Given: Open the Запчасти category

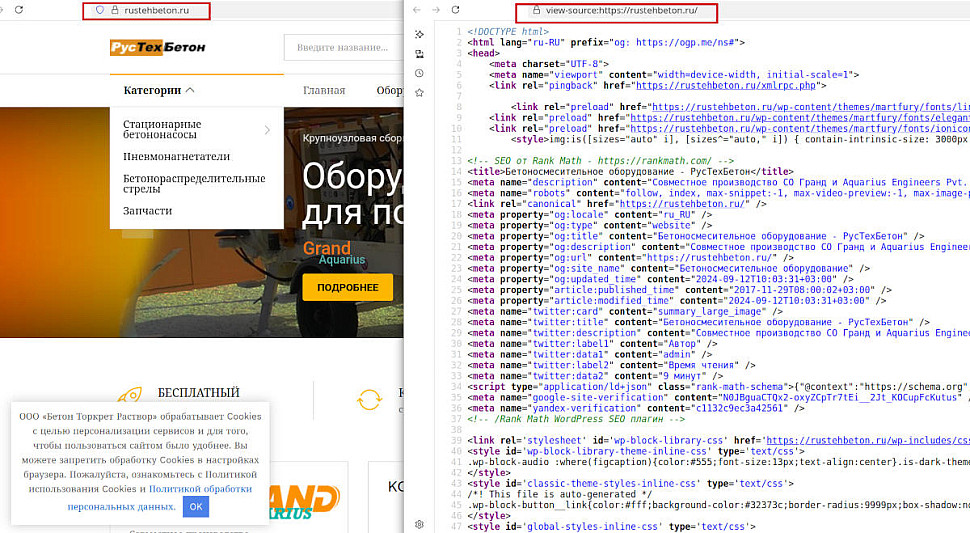Looking at the screenshot, I should point(147,211).
